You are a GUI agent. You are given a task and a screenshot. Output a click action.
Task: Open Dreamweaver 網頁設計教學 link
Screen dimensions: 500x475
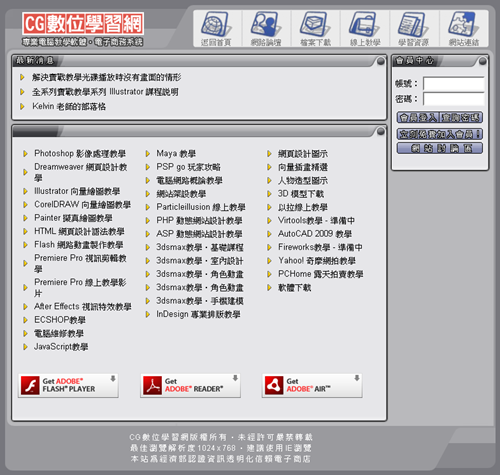(81, 172)
